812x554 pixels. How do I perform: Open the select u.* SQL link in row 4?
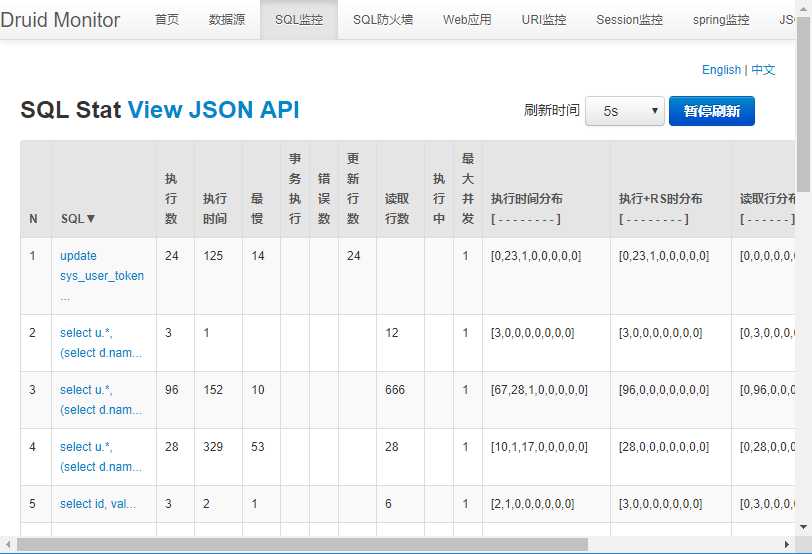click(100, 457)
